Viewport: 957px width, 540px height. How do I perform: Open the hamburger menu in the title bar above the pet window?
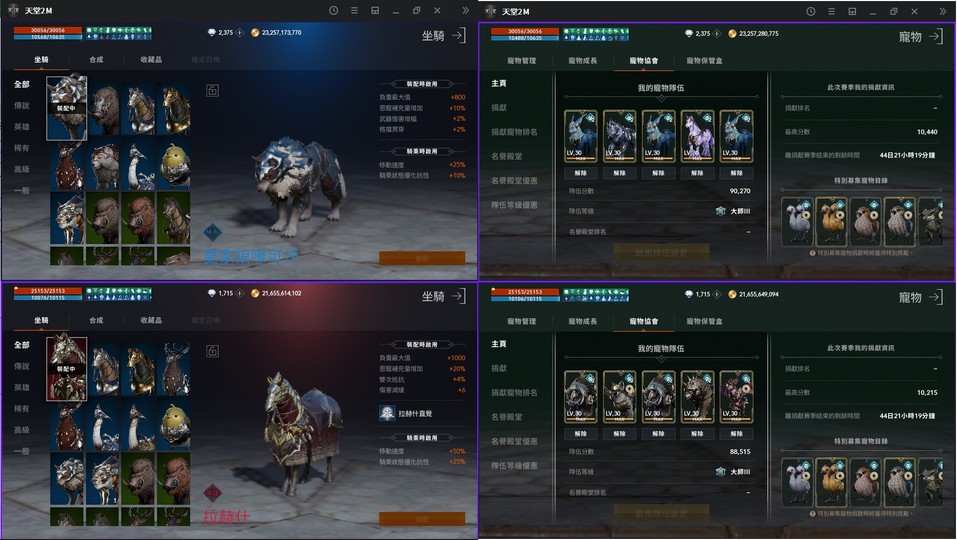pyautogui.click(x=831, y=11)
